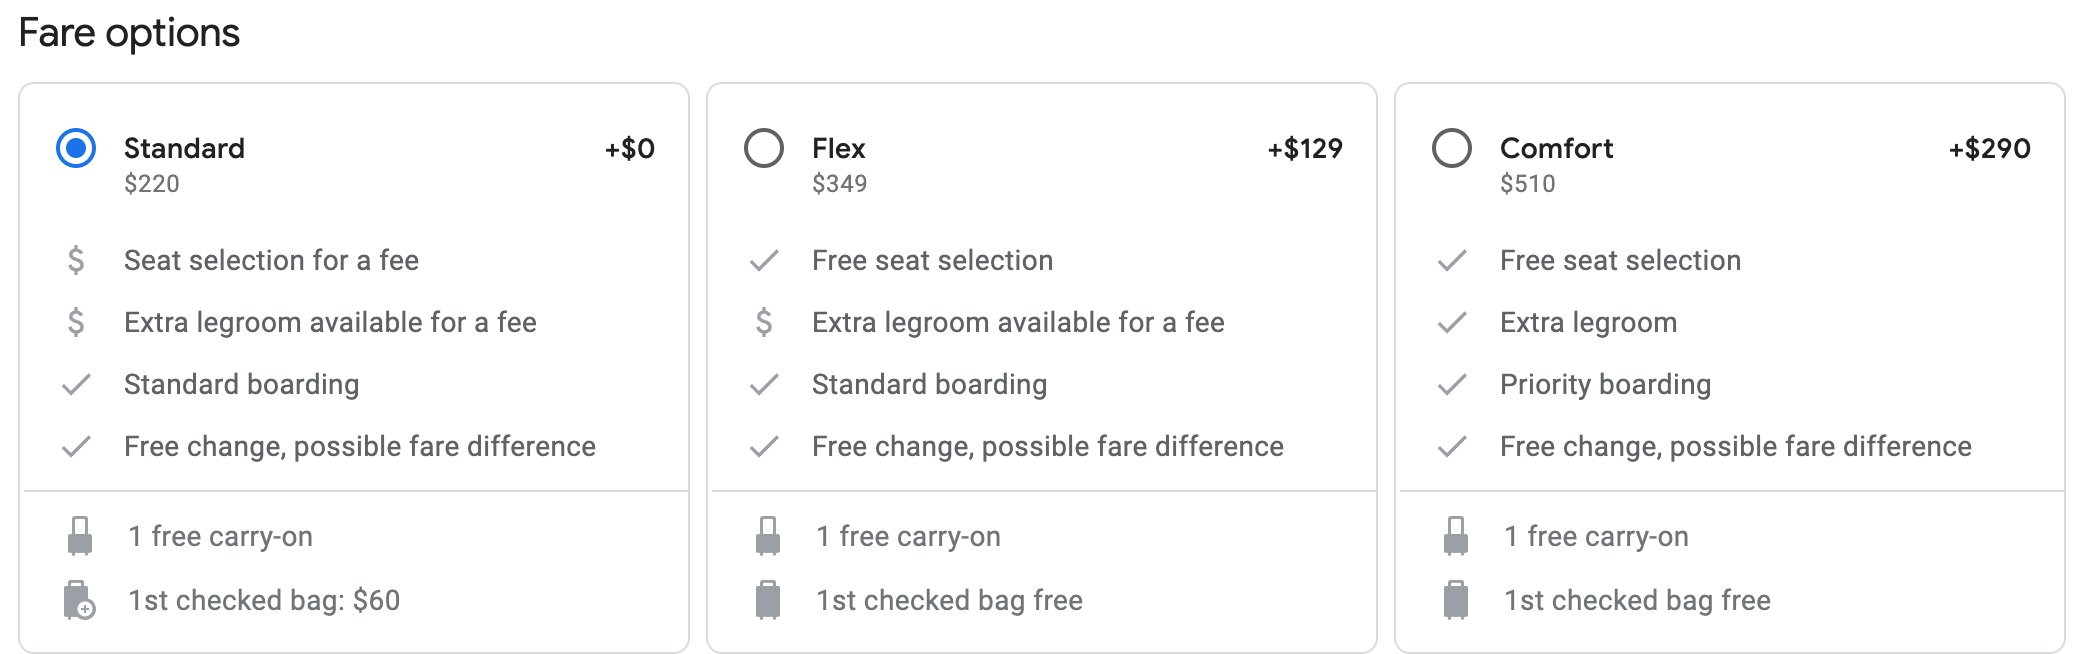This screenshot has height=654, width=2074.
Task: Click the Comfort +$290 price label
Action: [1989, 149]
